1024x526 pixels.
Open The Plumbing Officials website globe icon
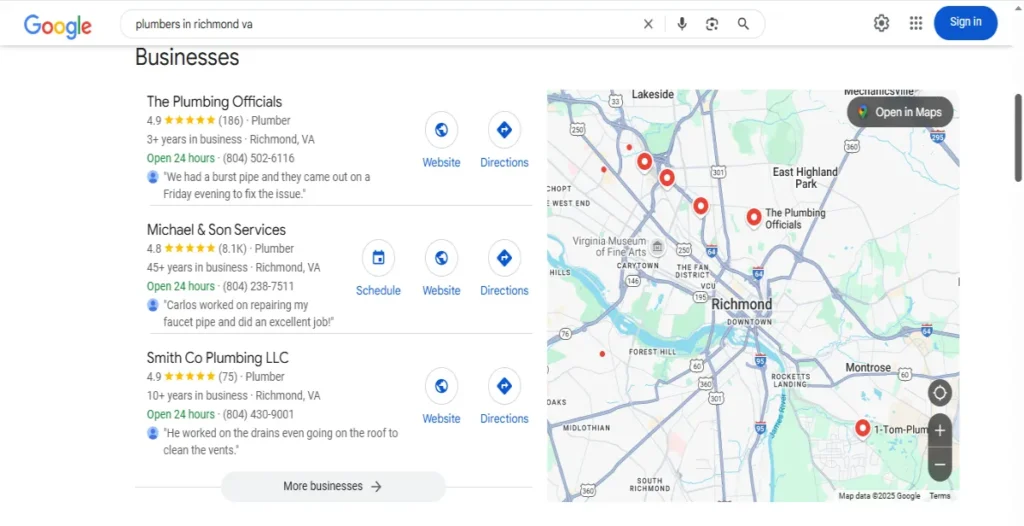pos(441,130)
